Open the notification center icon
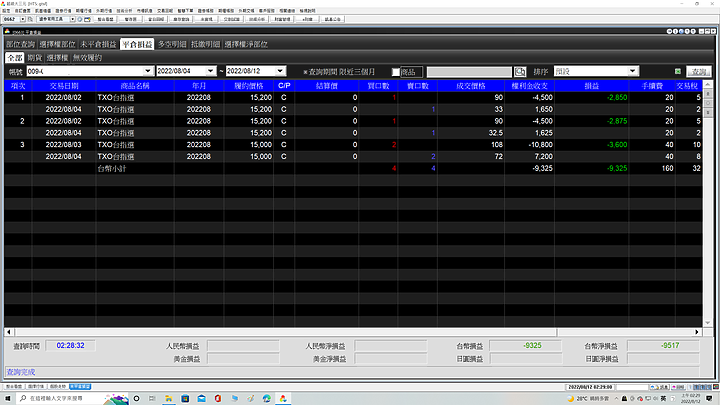This screenshot has height=405, width=720. [x=709, y=399]
